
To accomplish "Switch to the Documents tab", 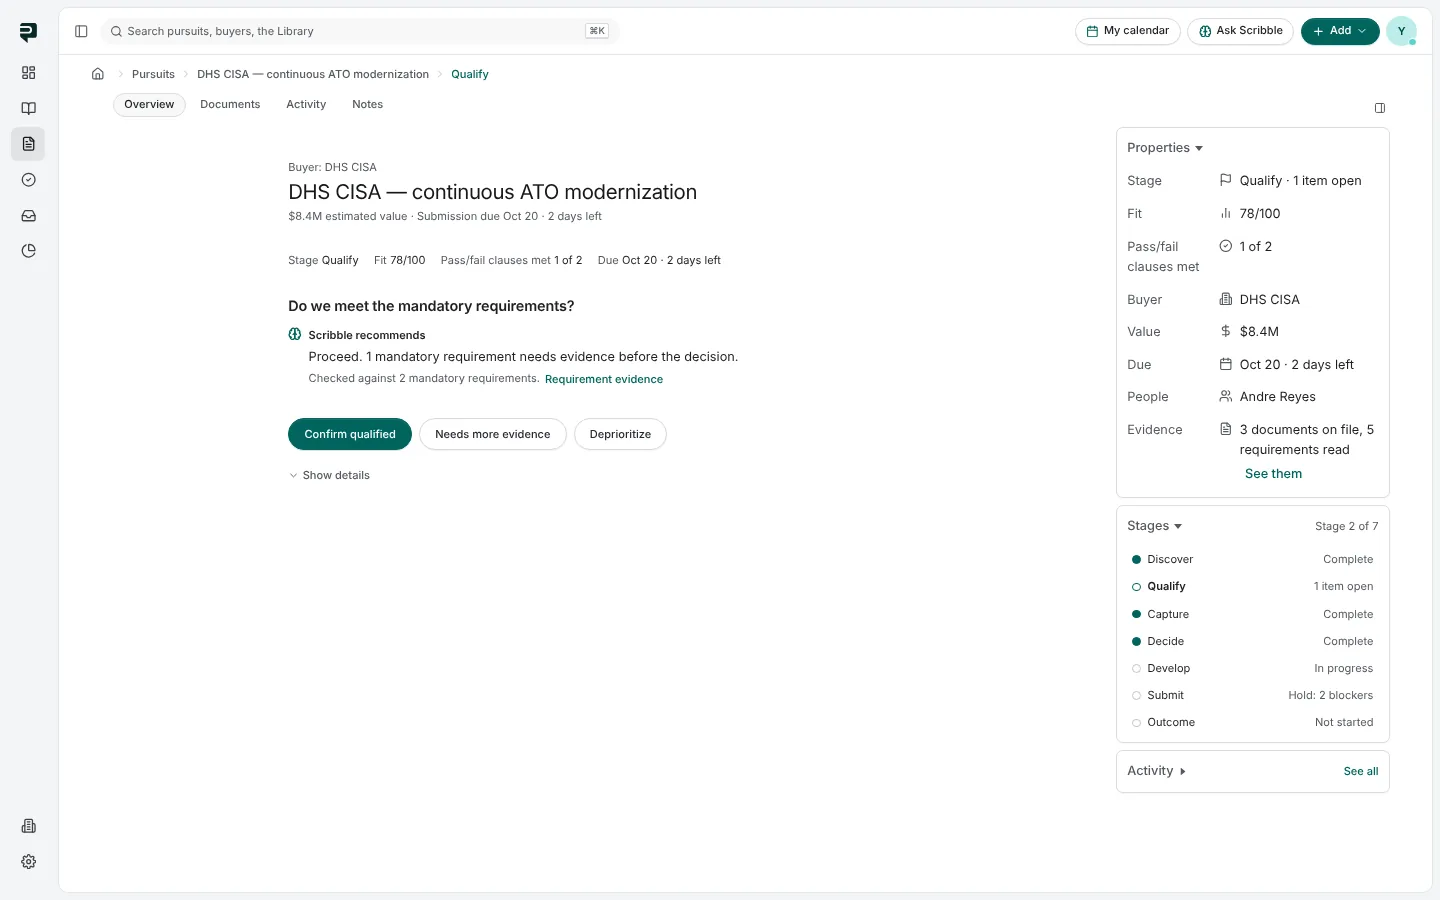I will 230,104.
